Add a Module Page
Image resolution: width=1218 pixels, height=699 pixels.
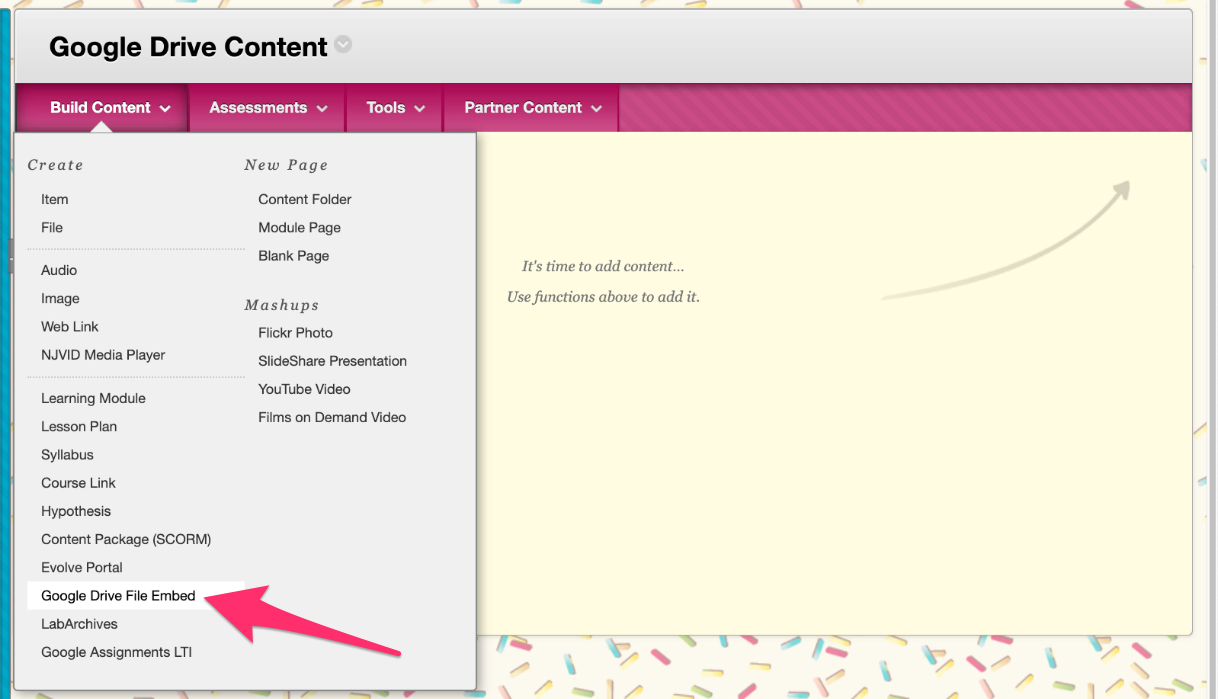(299, 227)
